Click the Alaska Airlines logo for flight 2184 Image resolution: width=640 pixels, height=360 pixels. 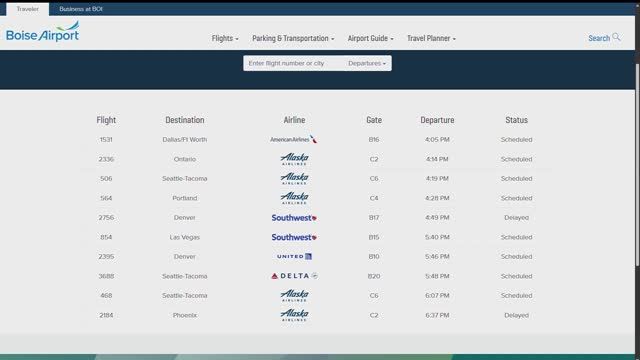[294, 315]
